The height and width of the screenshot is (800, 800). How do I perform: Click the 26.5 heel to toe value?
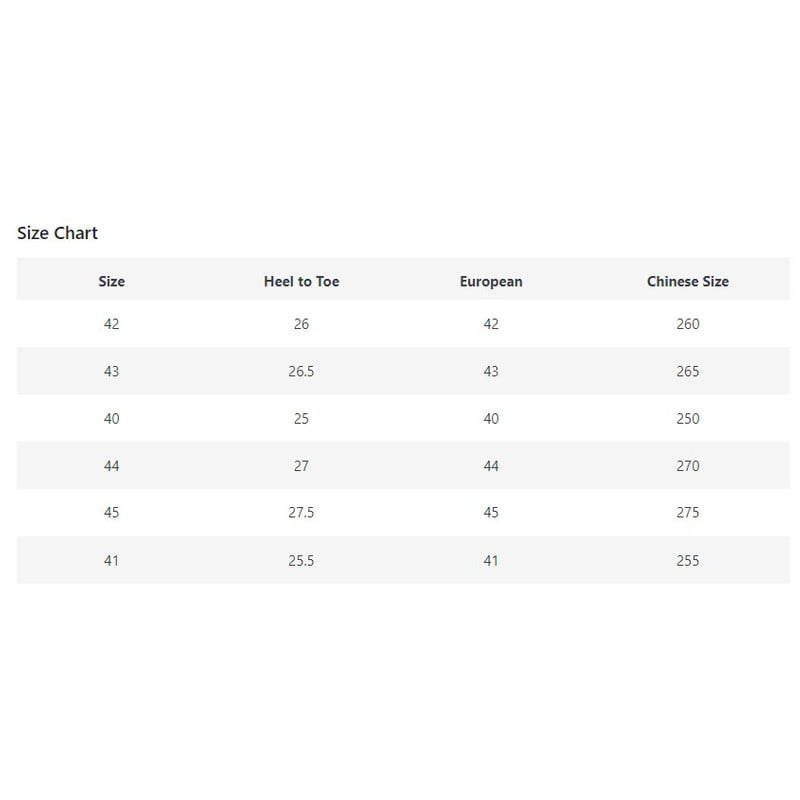tap(301, 371)
